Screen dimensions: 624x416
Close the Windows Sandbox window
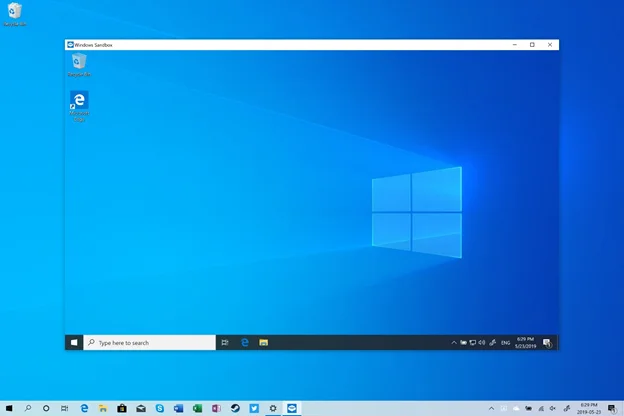tap(550, 45)
